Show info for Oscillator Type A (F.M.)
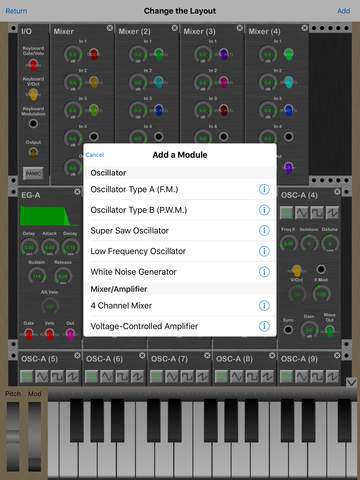 [264, 189]
